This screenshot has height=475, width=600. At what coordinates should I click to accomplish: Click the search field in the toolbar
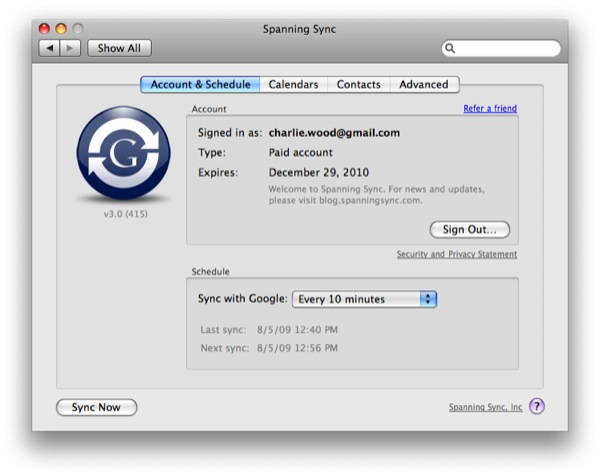[501, 48]
